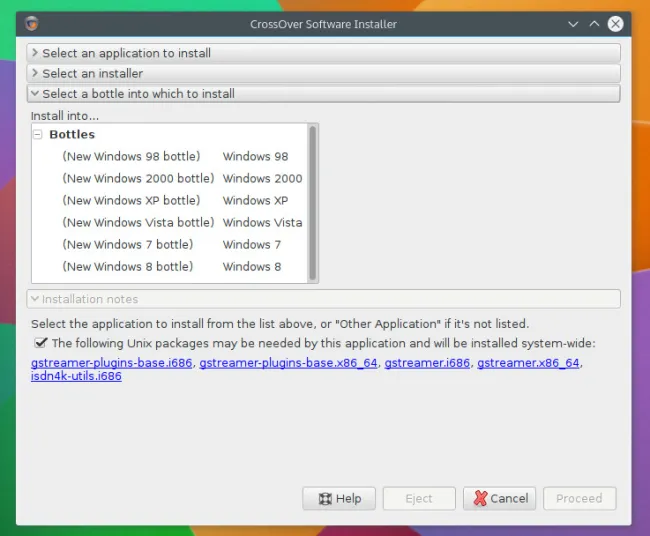This screenshot has width=650, height=536.
Task: Open the isdn4k-utils.i686 link
Action: 76,376
